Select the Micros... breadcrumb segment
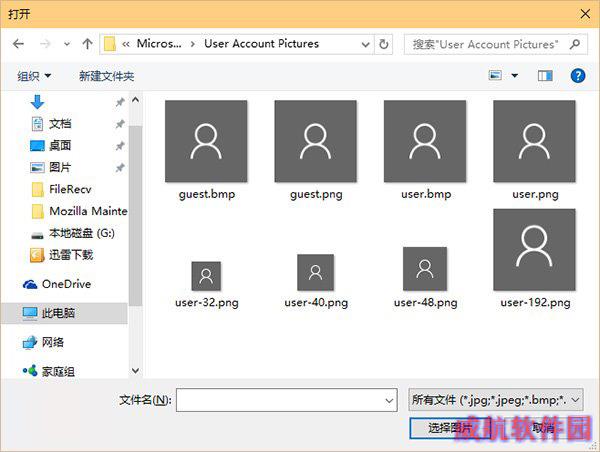The width and height of the screenshot is (600, 452). coord(159,44)
